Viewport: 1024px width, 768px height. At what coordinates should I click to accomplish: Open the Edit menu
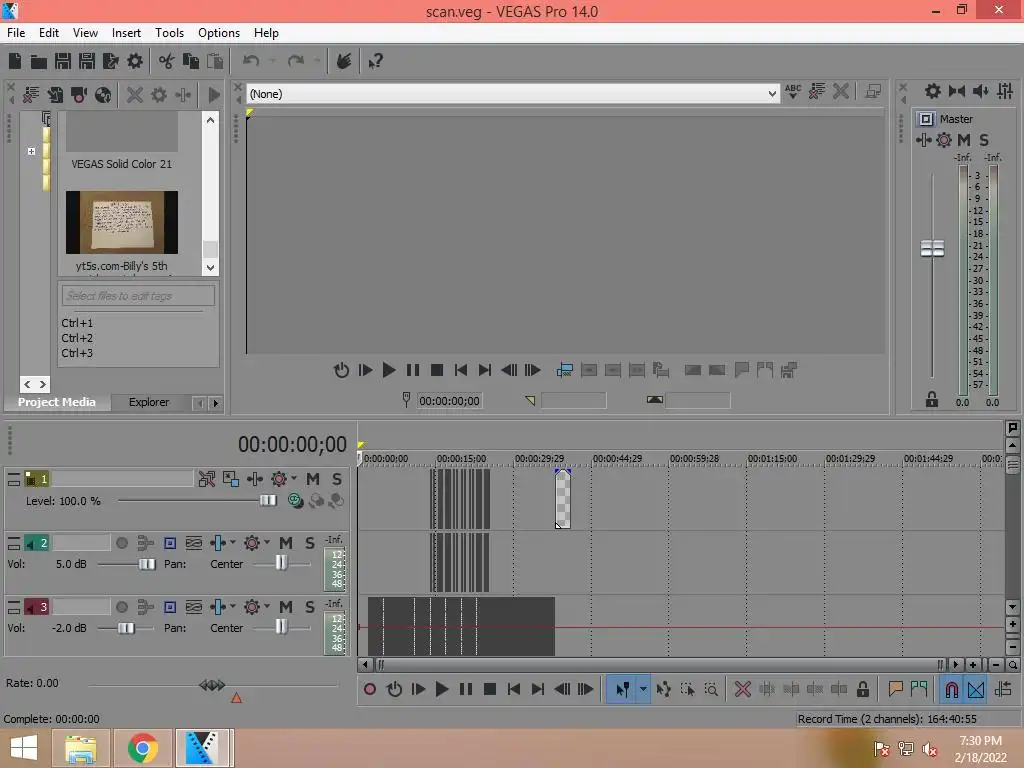coord(48,33)
